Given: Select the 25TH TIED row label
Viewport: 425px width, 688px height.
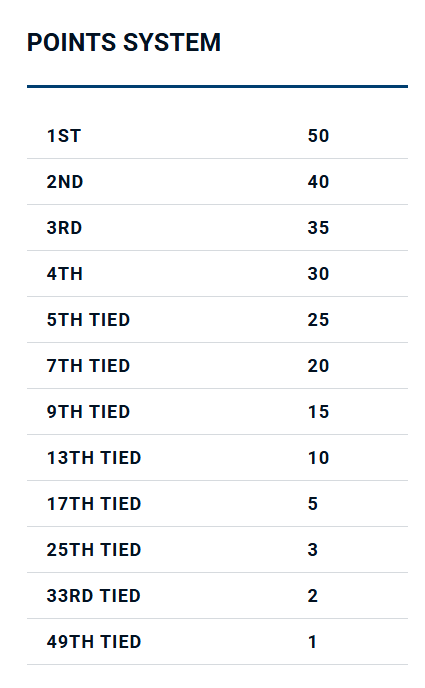Looking at the screenshot, I should [x=94, y=550].
